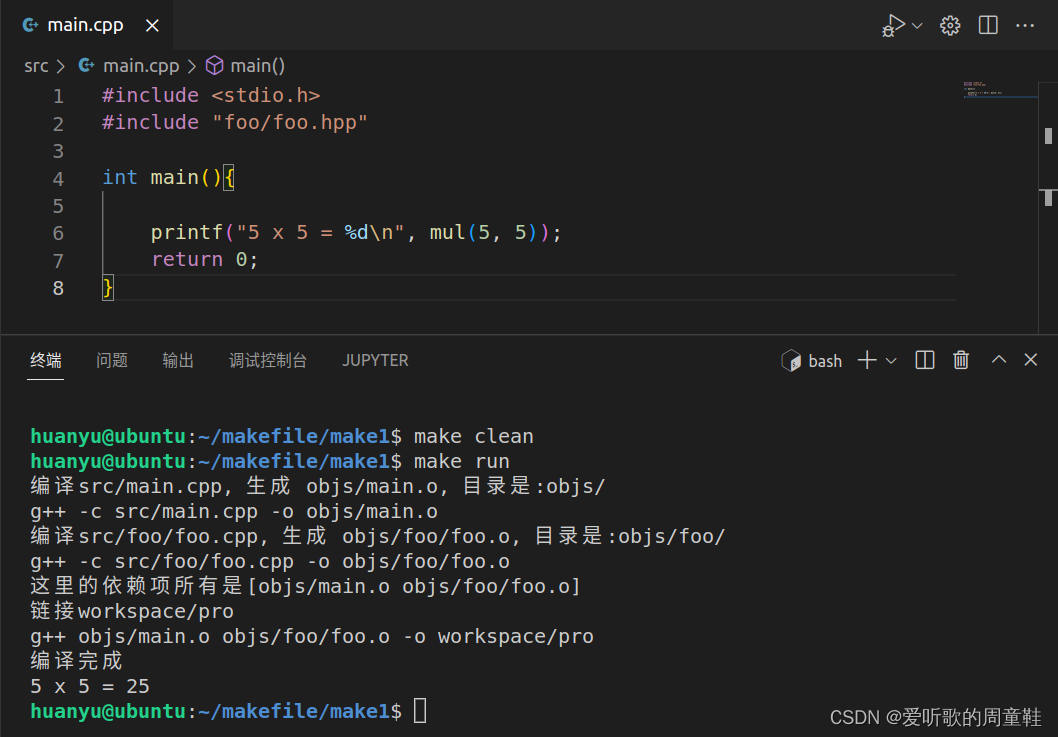Open the new terminal profile dropdown arrow

tap(891, 361)
